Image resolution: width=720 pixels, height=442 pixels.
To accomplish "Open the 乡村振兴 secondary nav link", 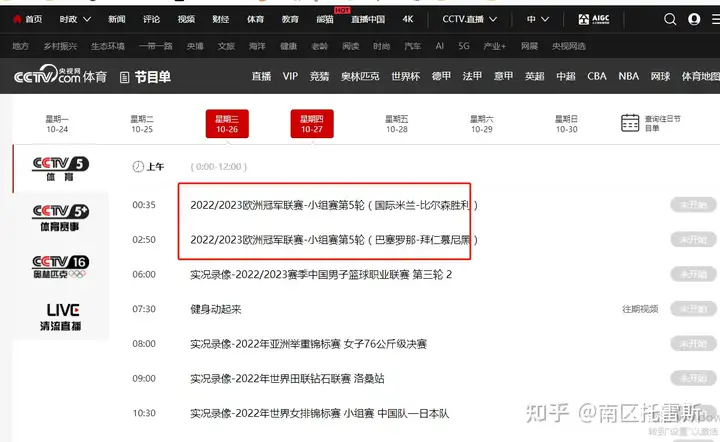I will (x=60, y=46).
